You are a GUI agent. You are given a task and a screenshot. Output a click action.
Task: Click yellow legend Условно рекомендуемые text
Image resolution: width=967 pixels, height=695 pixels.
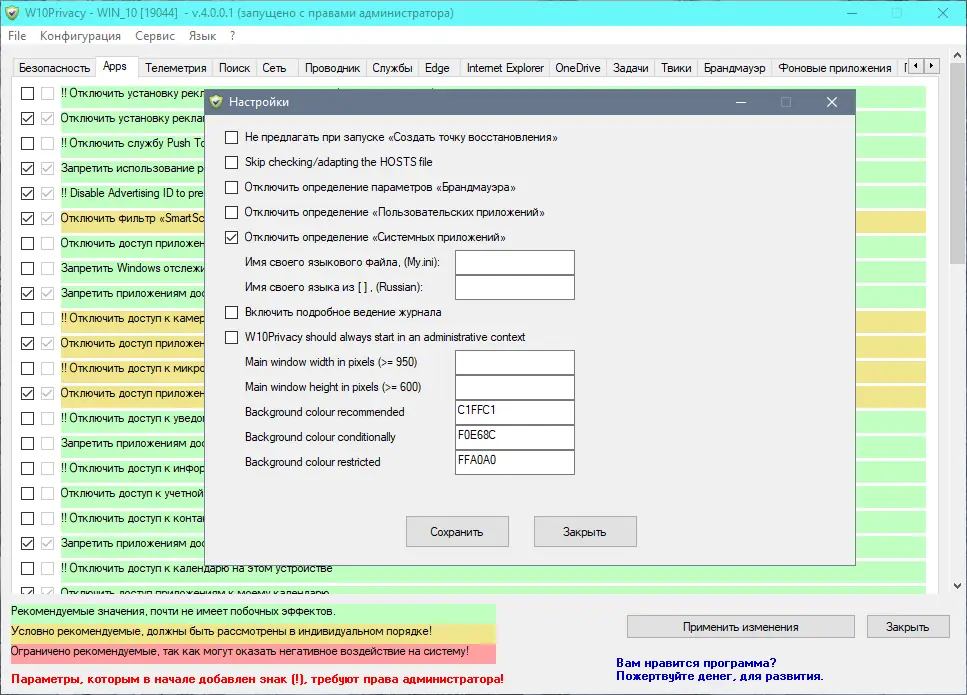pyautogui.click(x=221, y=631)
